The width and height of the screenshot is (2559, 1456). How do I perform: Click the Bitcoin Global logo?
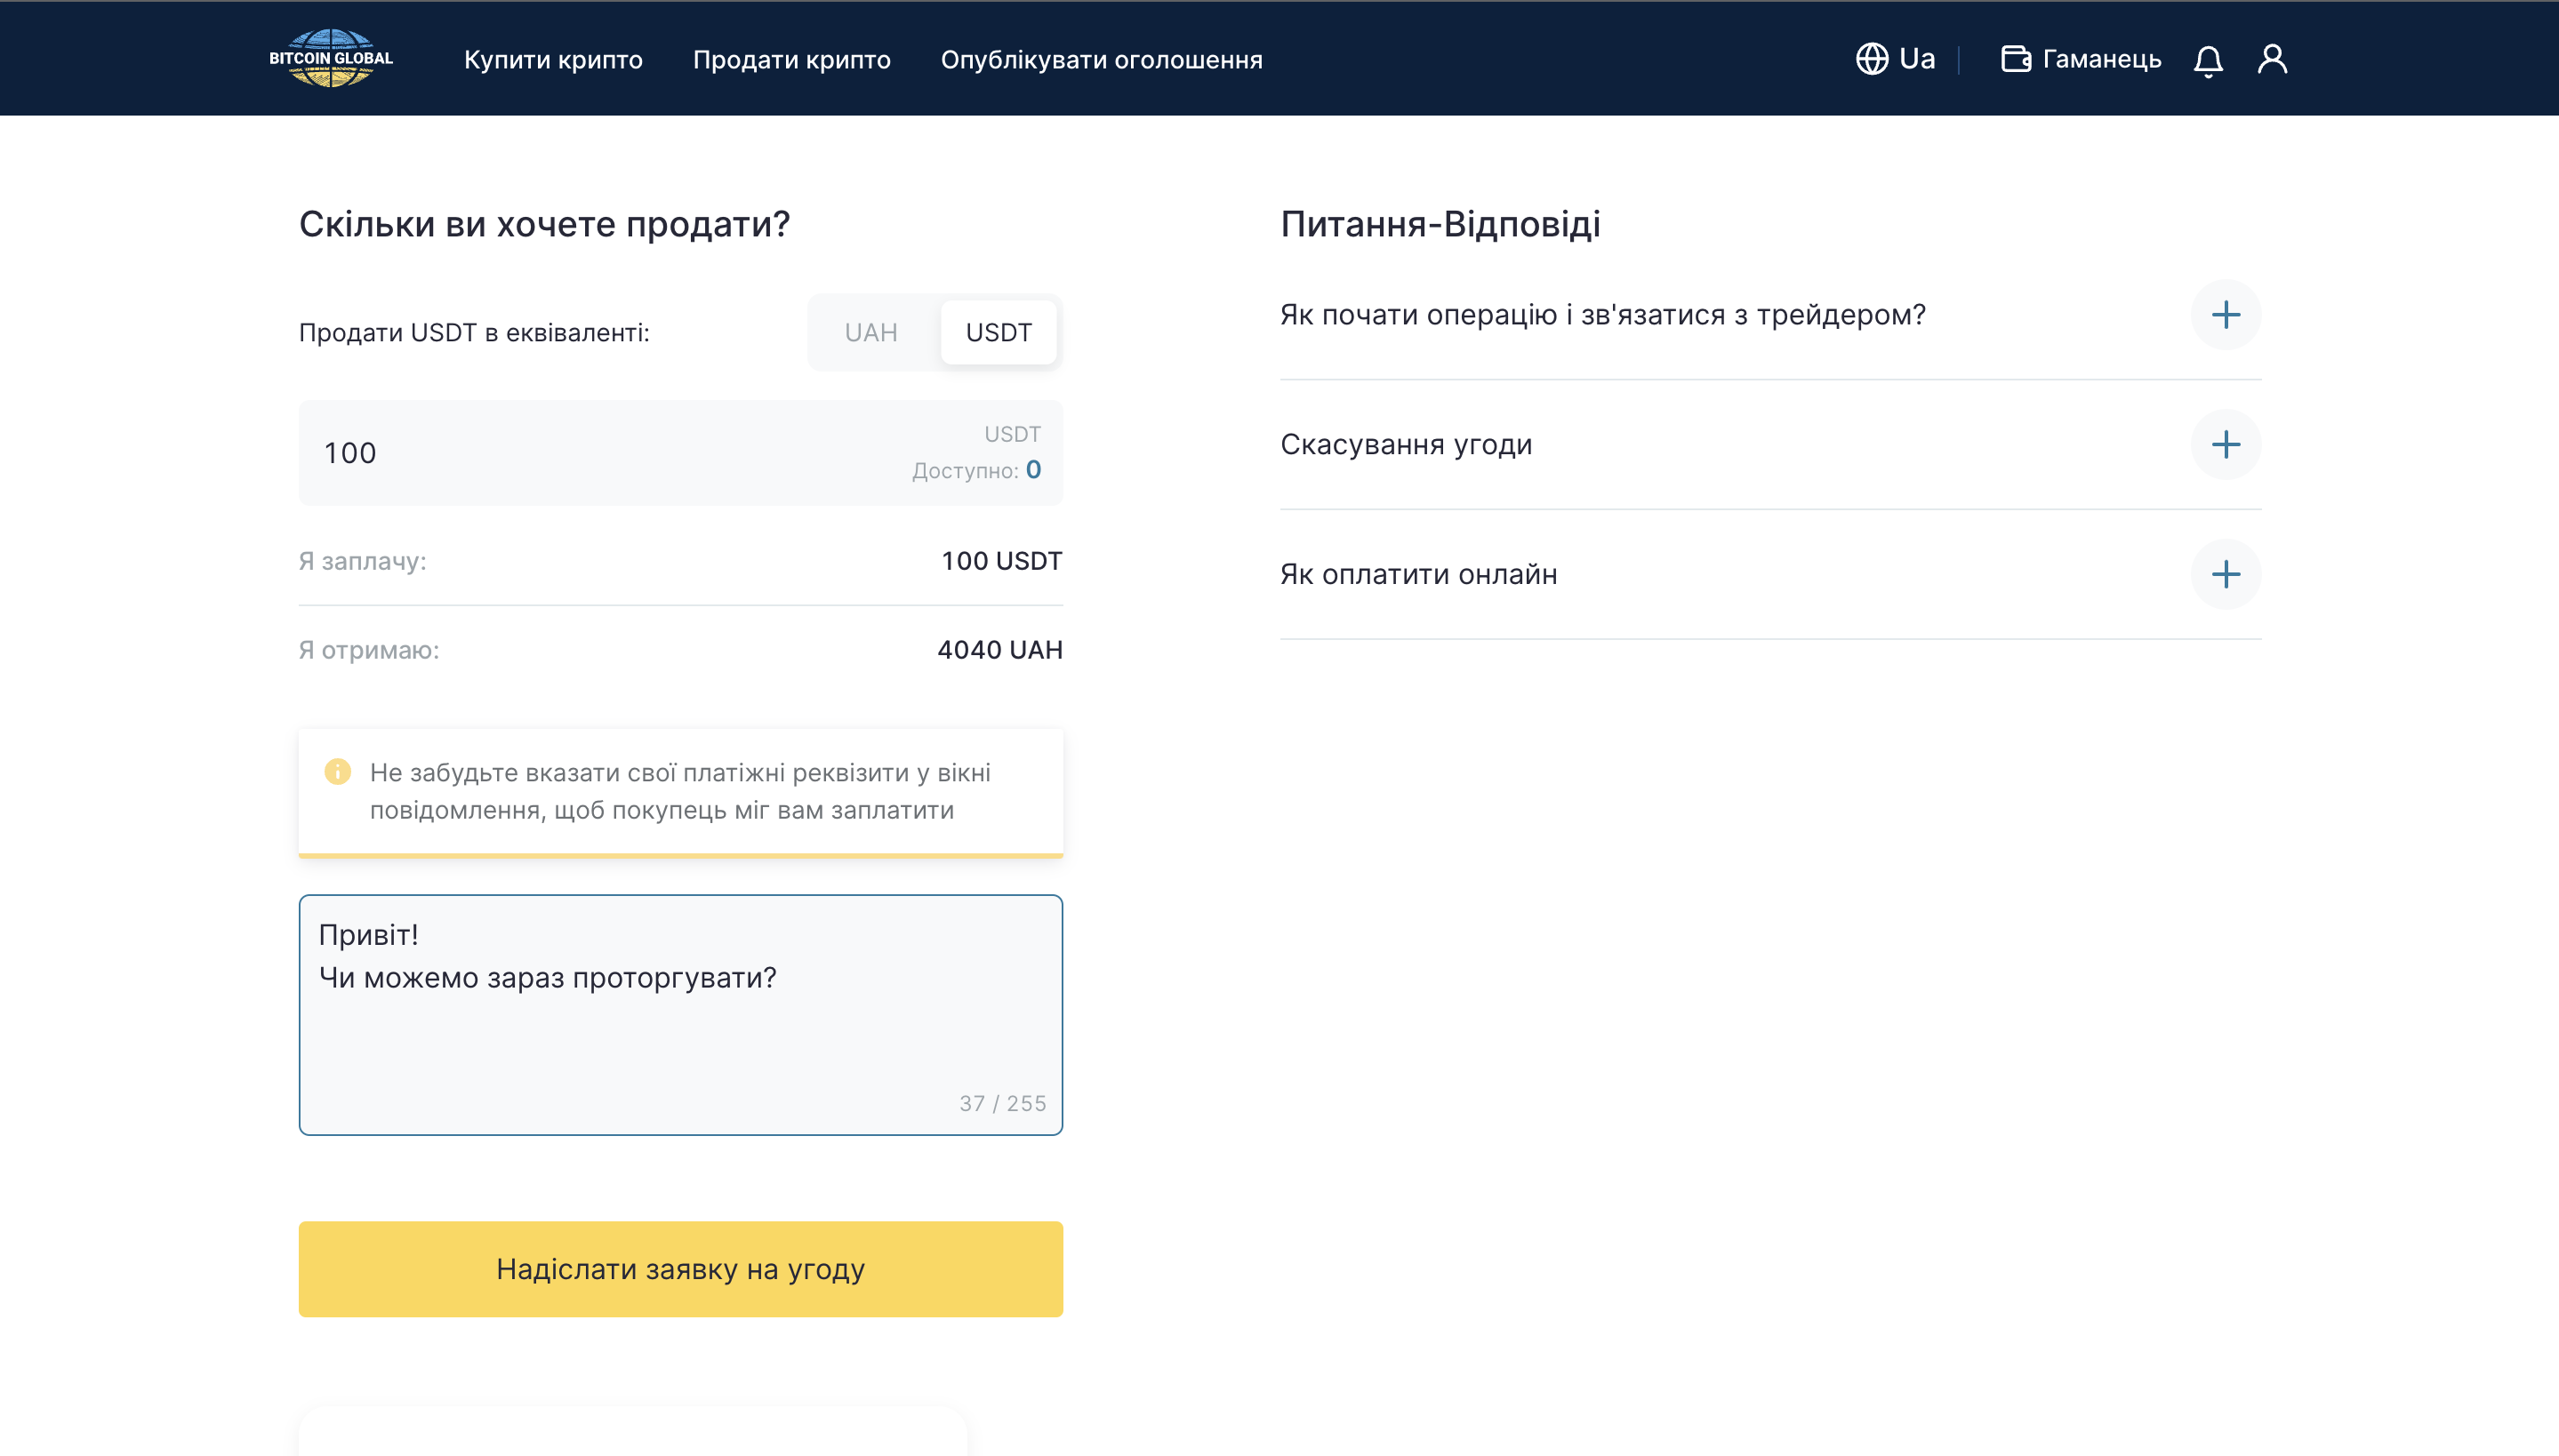coord(331,58)
